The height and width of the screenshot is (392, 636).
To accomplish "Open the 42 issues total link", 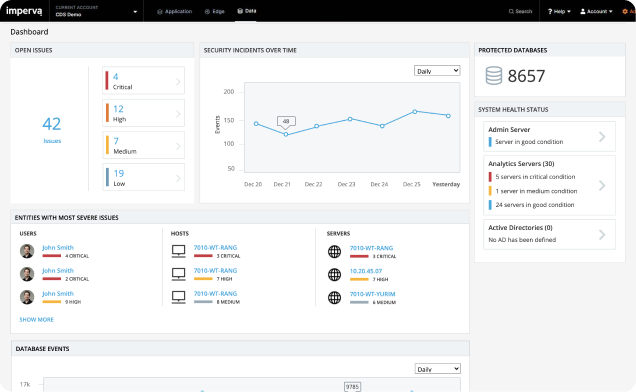I will [x=52, y=129].
